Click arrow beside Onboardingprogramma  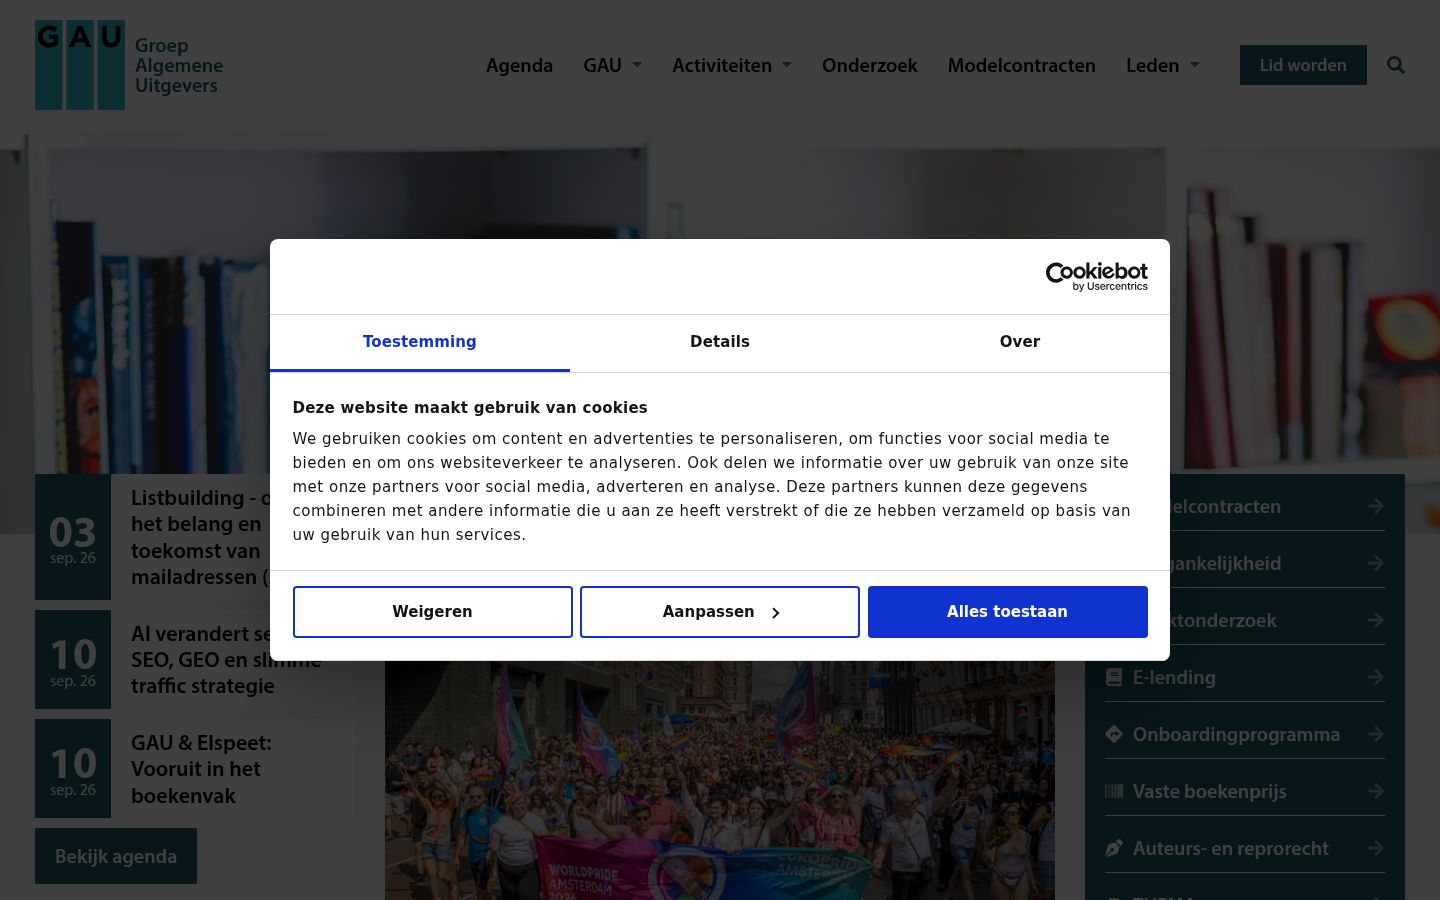tap(1376, 734)
